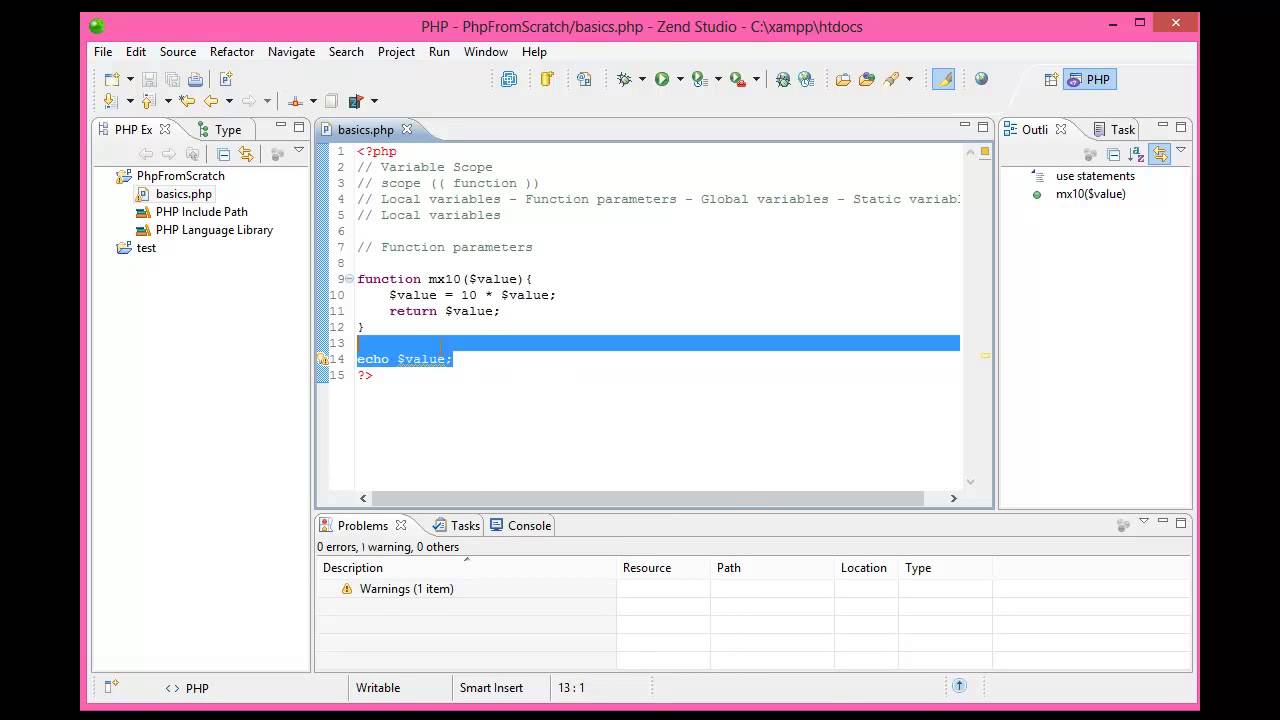Open the Navigate menu
The image size is (1280, 720).
[x=291, y=52]
